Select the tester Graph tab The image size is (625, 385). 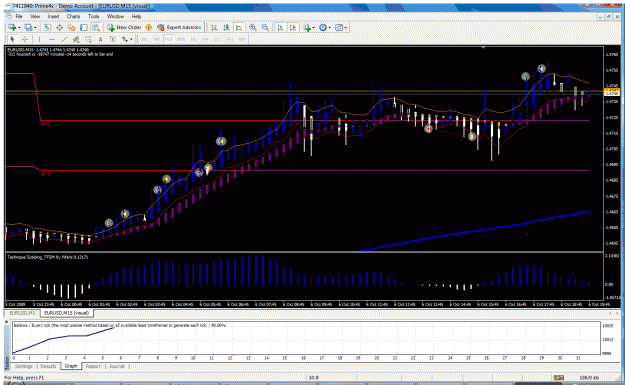click(x=71, y=366)
